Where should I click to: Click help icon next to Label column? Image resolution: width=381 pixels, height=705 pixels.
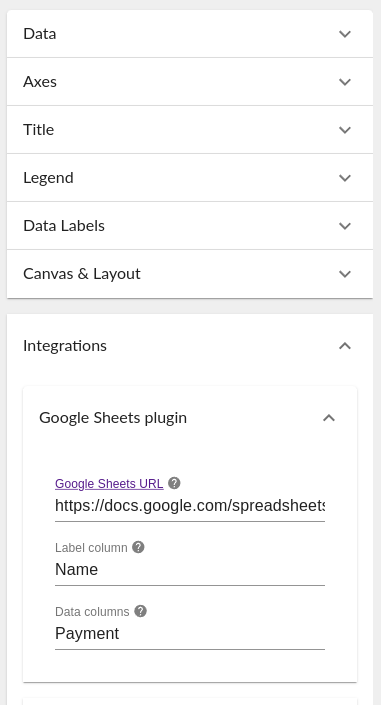pos(139,547)
